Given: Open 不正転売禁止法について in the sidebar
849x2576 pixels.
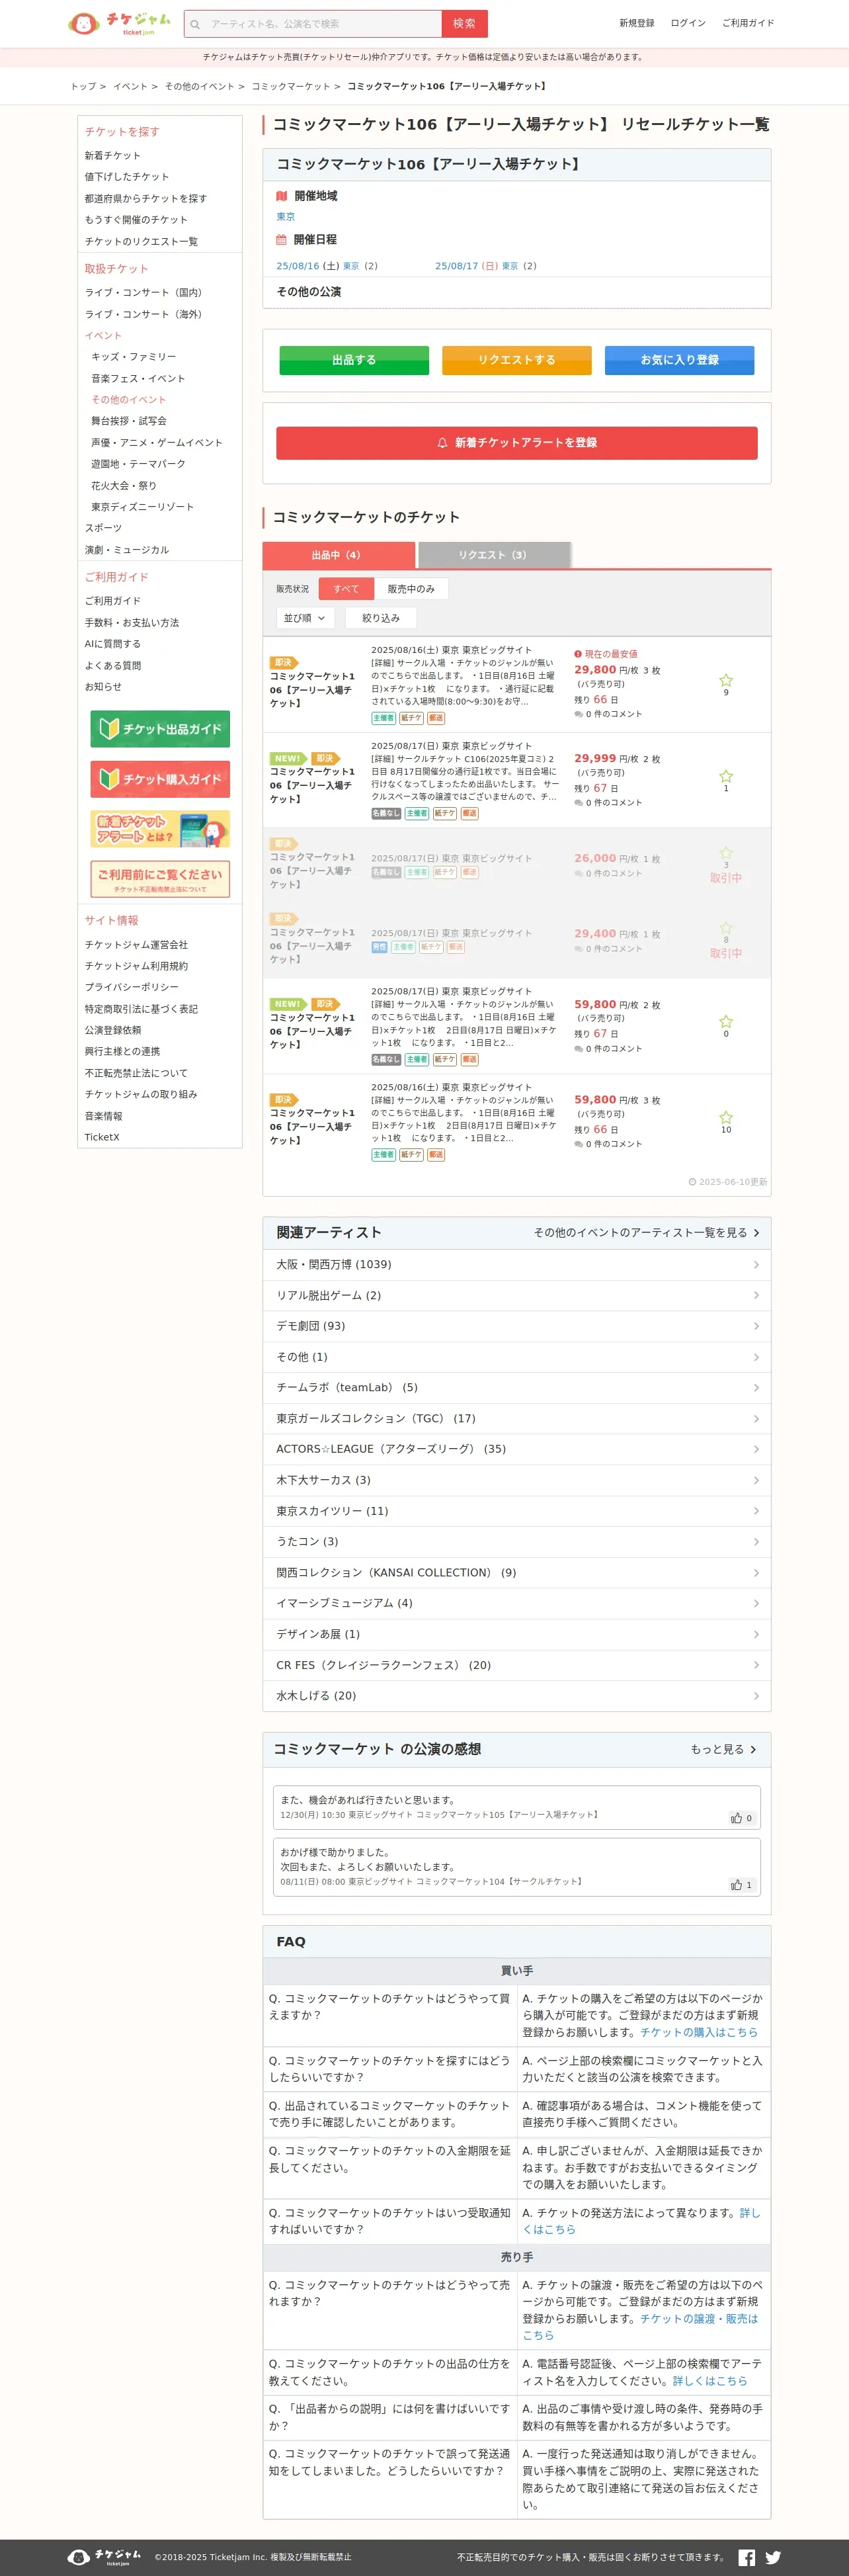Looking at the screenshot, I should (x=136, y=1073).
